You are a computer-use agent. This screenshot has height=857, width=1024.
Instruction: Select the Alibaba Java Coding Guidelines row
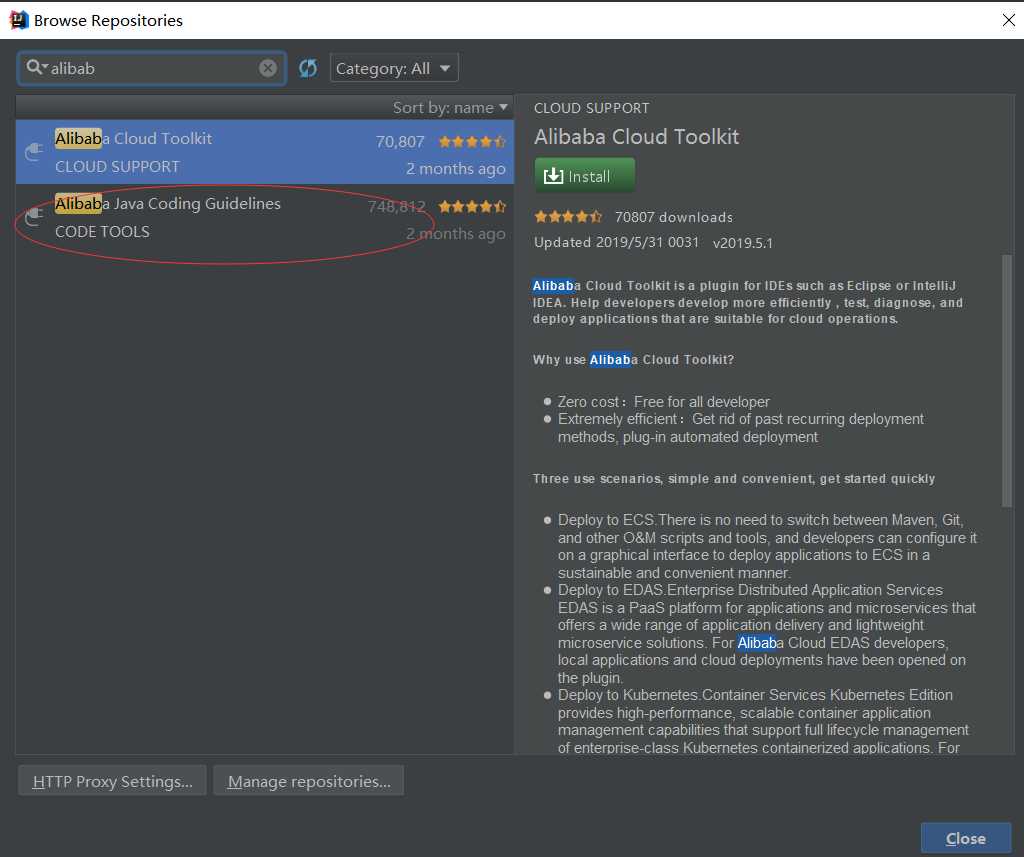264,217
